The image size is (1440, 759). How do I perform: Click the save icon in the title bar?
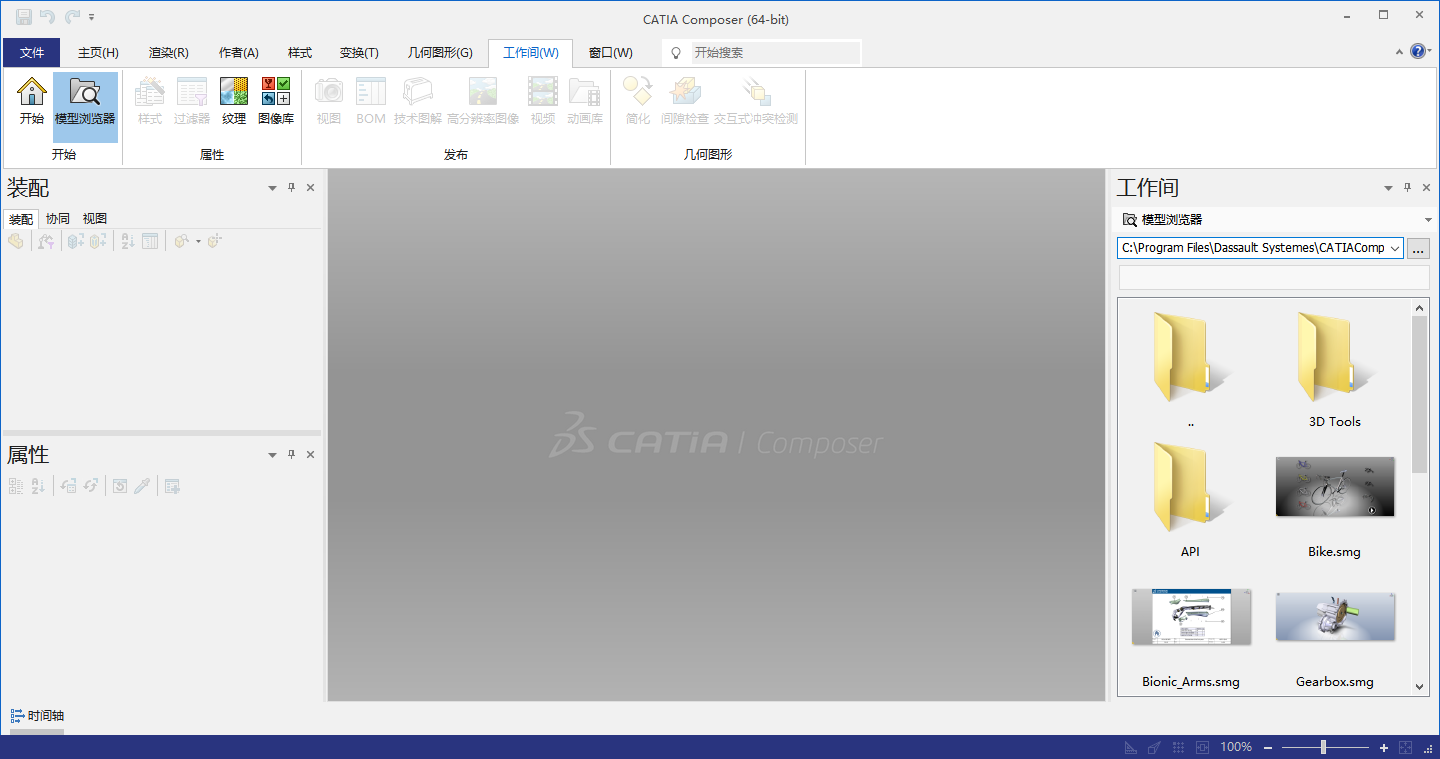[23, 17]
